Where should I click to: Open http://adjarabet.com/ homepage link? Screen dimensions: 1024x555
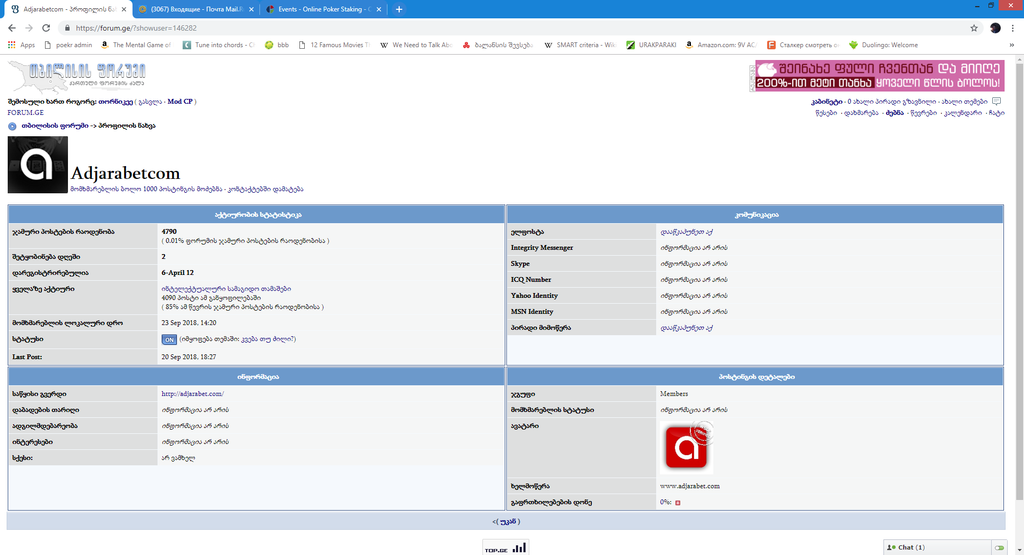(x=193, y=394)
